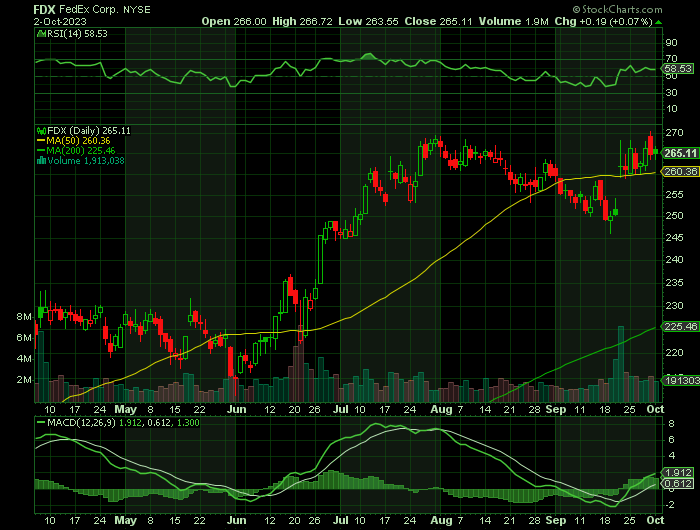Click the 260.36 MA(50) axis tag
The image size is (700, 530).
[680, 171]
